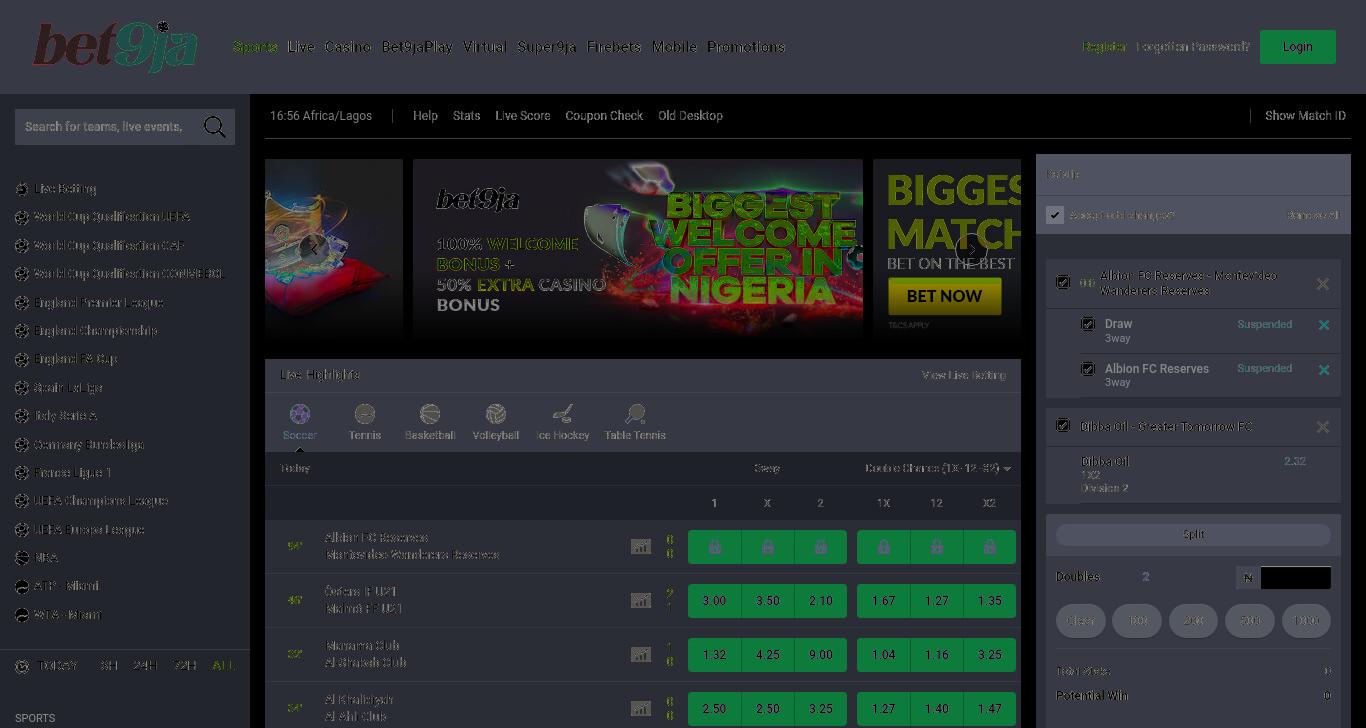This screenshot has height=728, width=1366.
Task: Click Show Match ID
Action: click(x=1305, y=116)
